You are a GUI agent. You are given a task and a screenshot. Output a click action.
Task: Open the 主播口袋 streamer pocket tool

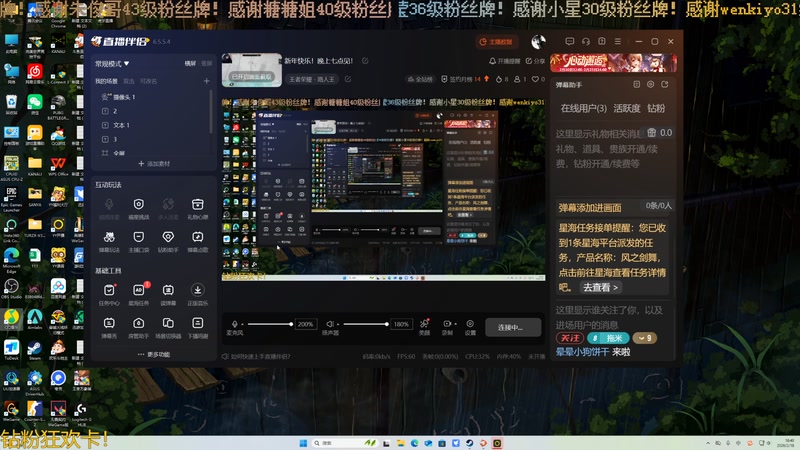tap(138, 241)
